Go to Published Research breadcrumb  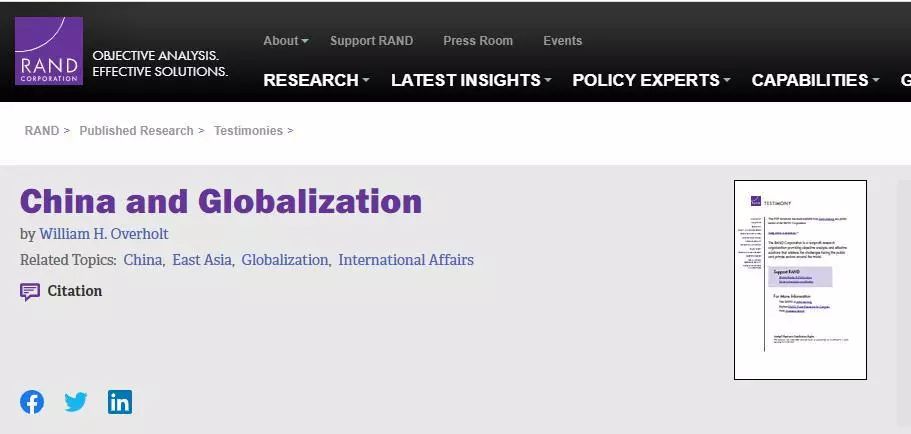pos(136,131)
